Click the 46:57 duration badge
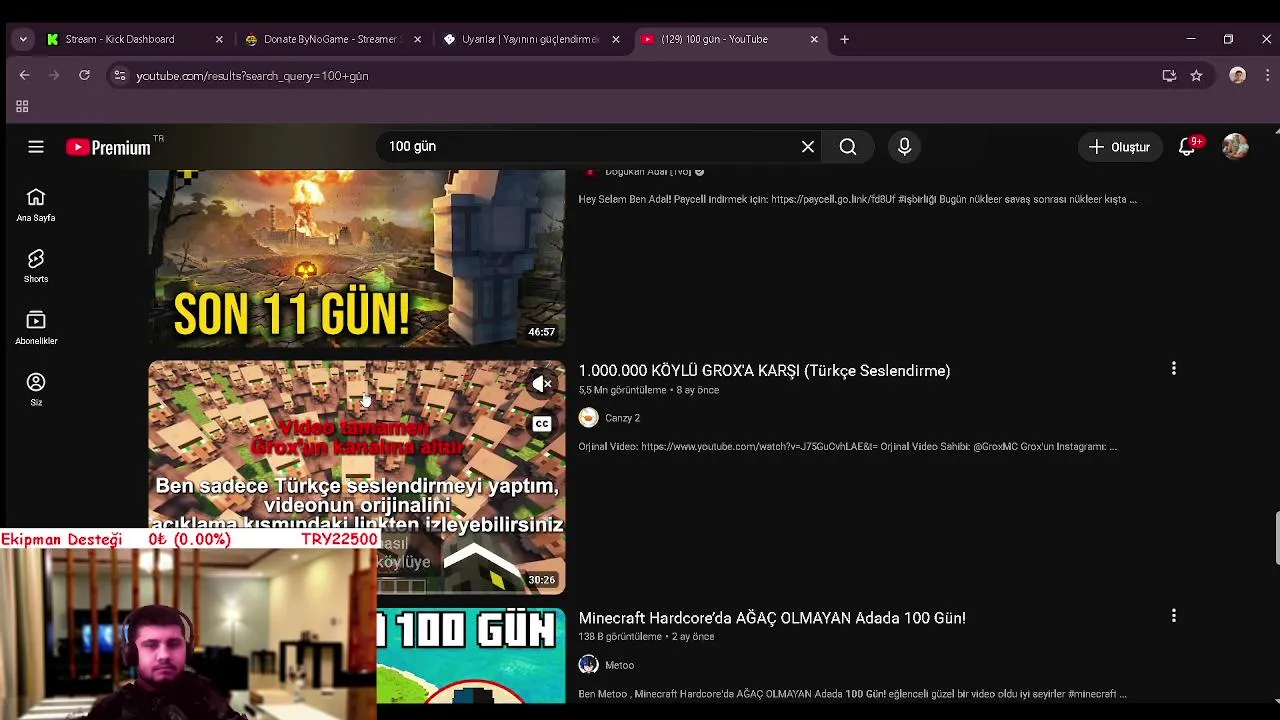The image size is (1280, 720). (541, 332)
